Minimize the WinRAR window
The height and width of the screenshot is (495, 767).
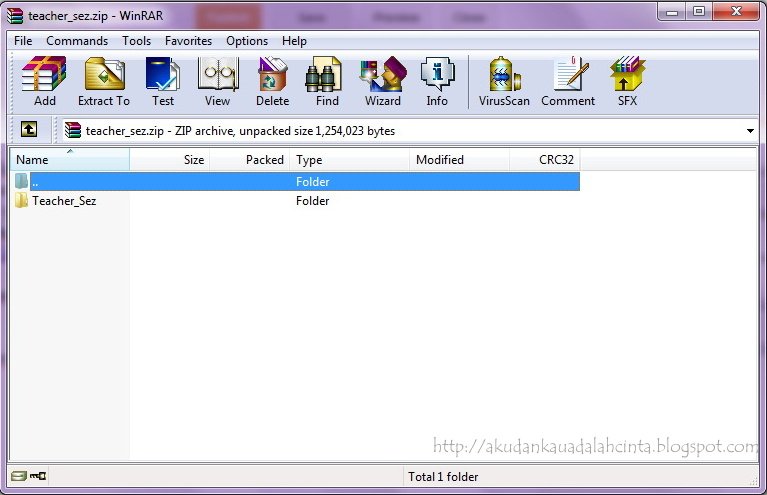coord(672,12)
